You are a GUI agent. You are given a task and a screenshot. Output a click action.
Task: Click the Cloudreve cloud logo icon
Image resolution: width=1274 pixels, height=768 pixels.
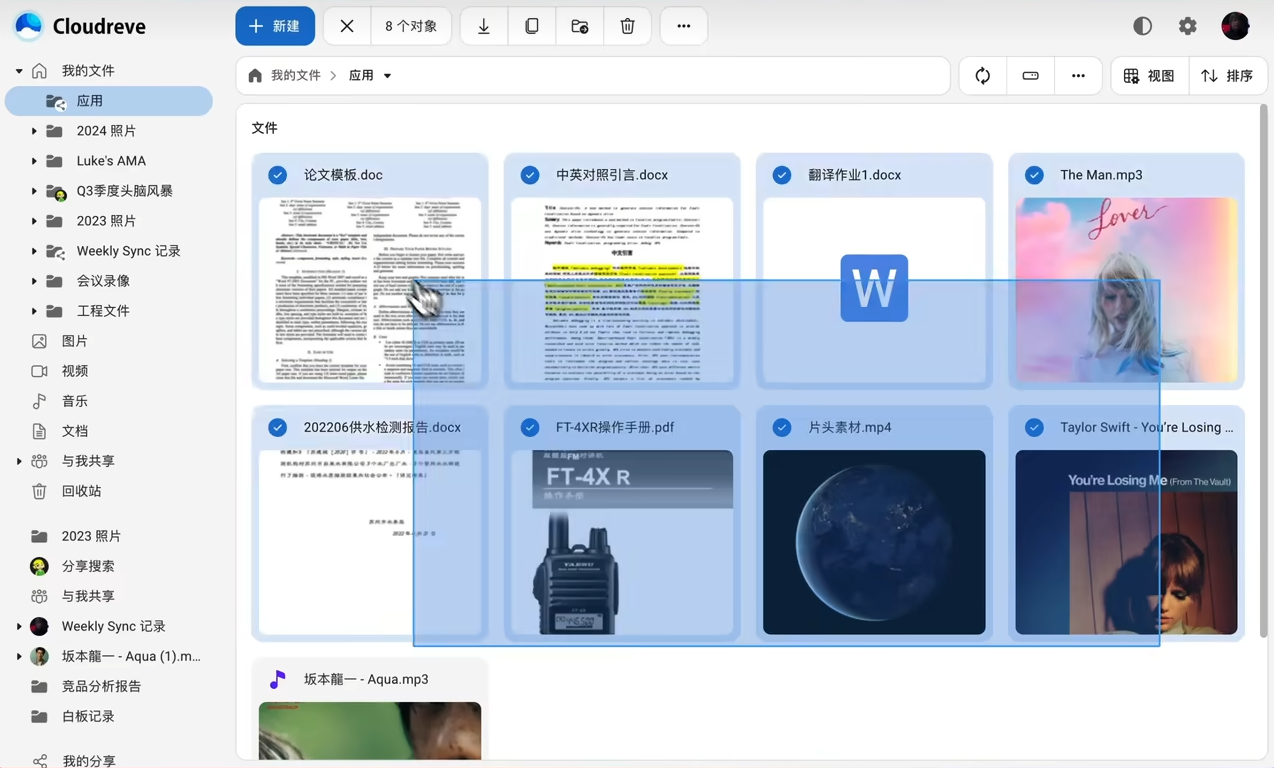point(29,26)
